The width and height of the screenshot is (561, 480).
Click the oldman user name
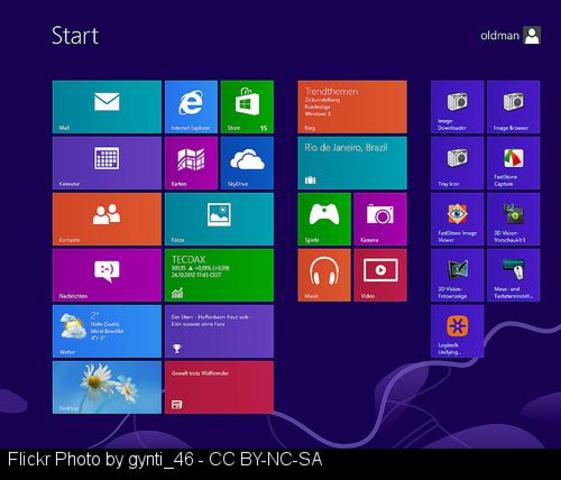click(499, 35)
